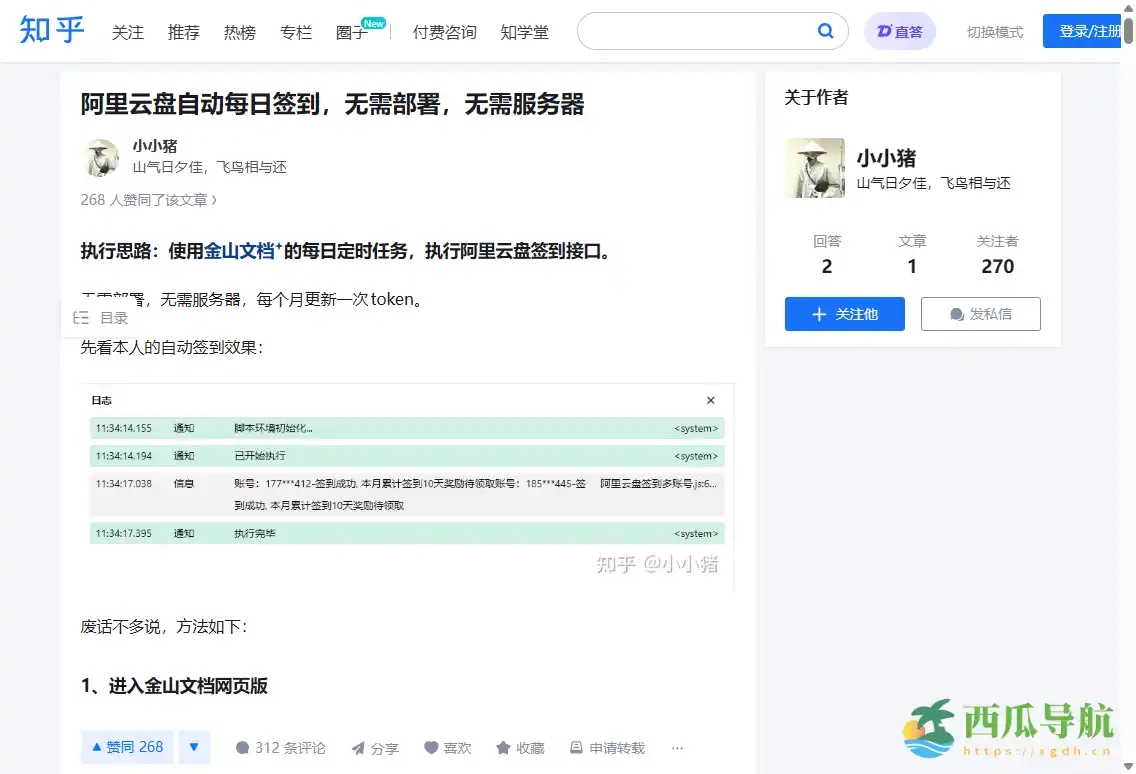Image resolution: width=1136 pixels, height=774 pixels.
Task: Open the 312 条评论 comments section
Action: (x=280, y=747)
